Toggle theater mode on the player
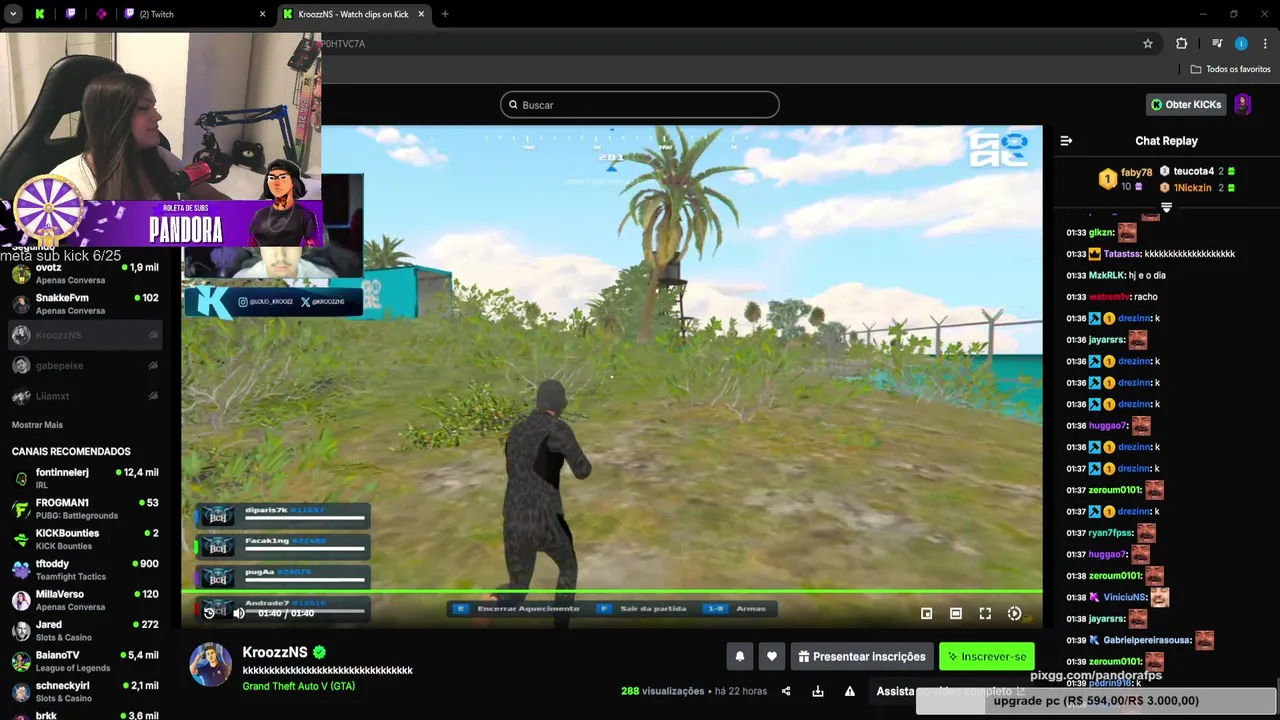This screenshot has width=1280, height=720. (x=955, y=613)
